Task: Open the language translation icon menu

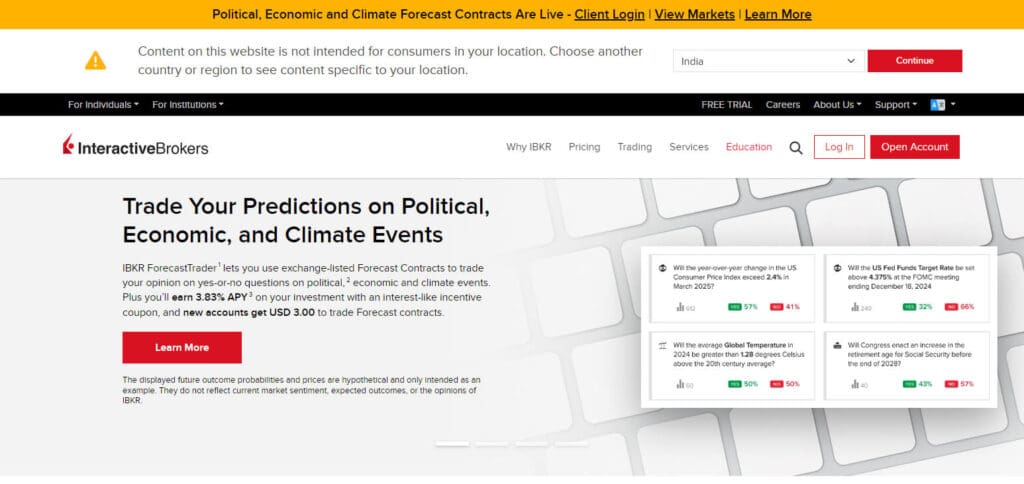Action: [942, 105]
